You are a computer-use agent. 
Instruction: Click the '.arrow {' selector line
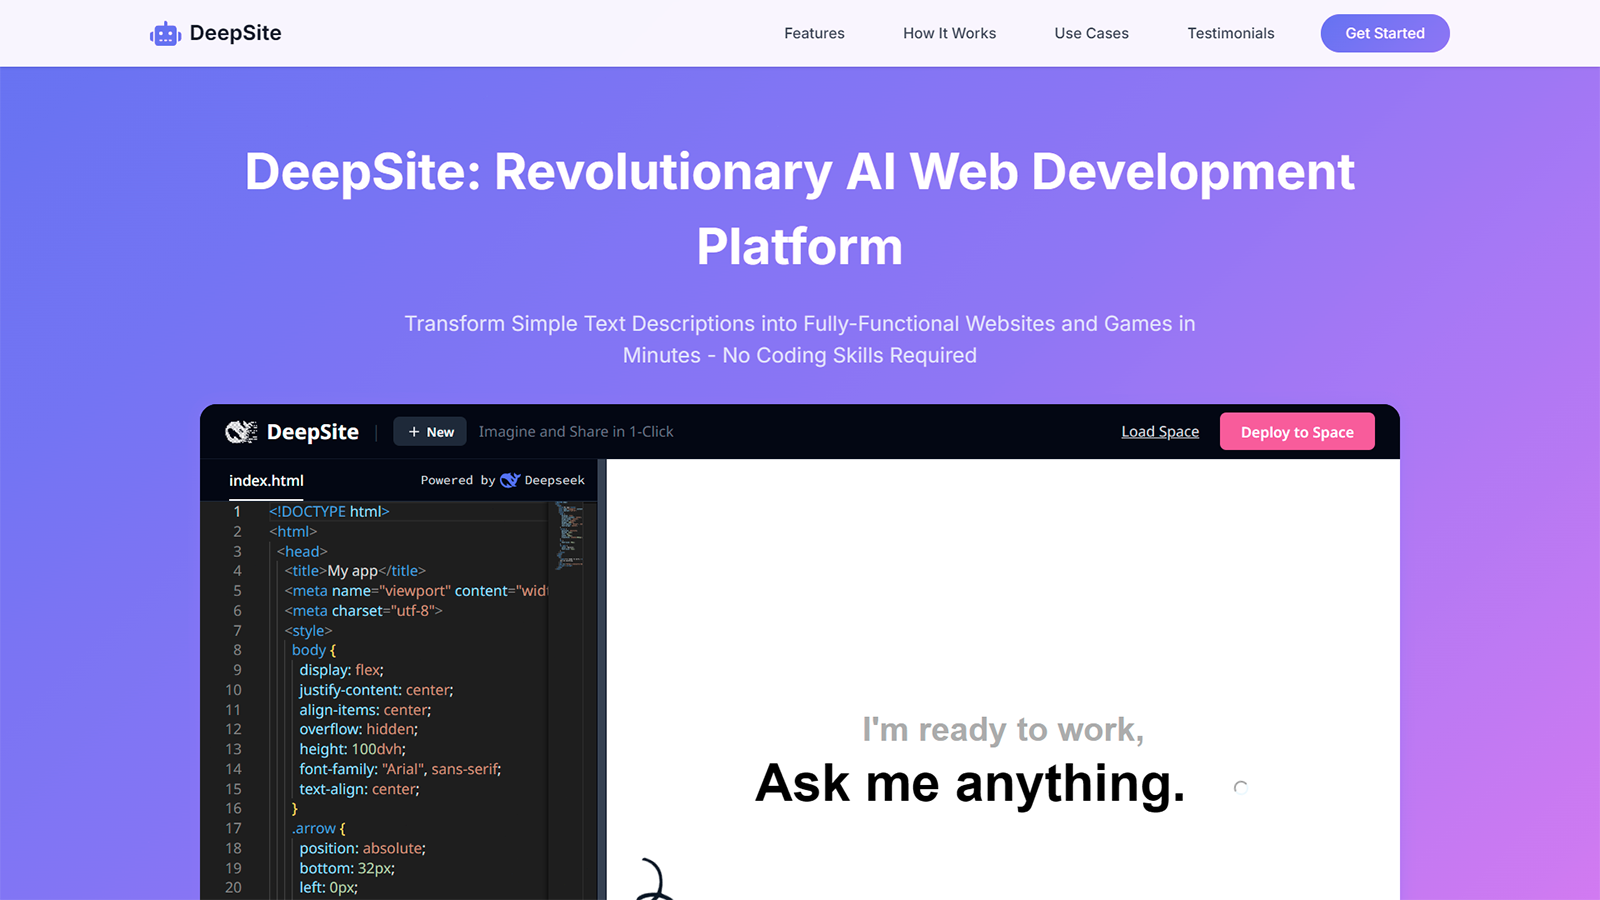319,829
